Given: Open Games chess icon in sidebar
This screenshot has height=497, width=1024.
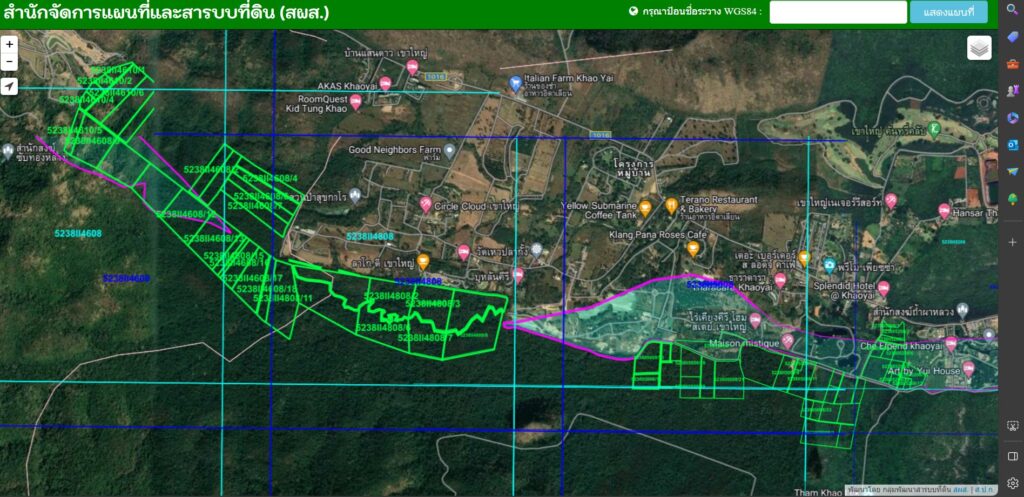Looking at the screenshot, I should pyautogui.click(x=1012, y=91).
